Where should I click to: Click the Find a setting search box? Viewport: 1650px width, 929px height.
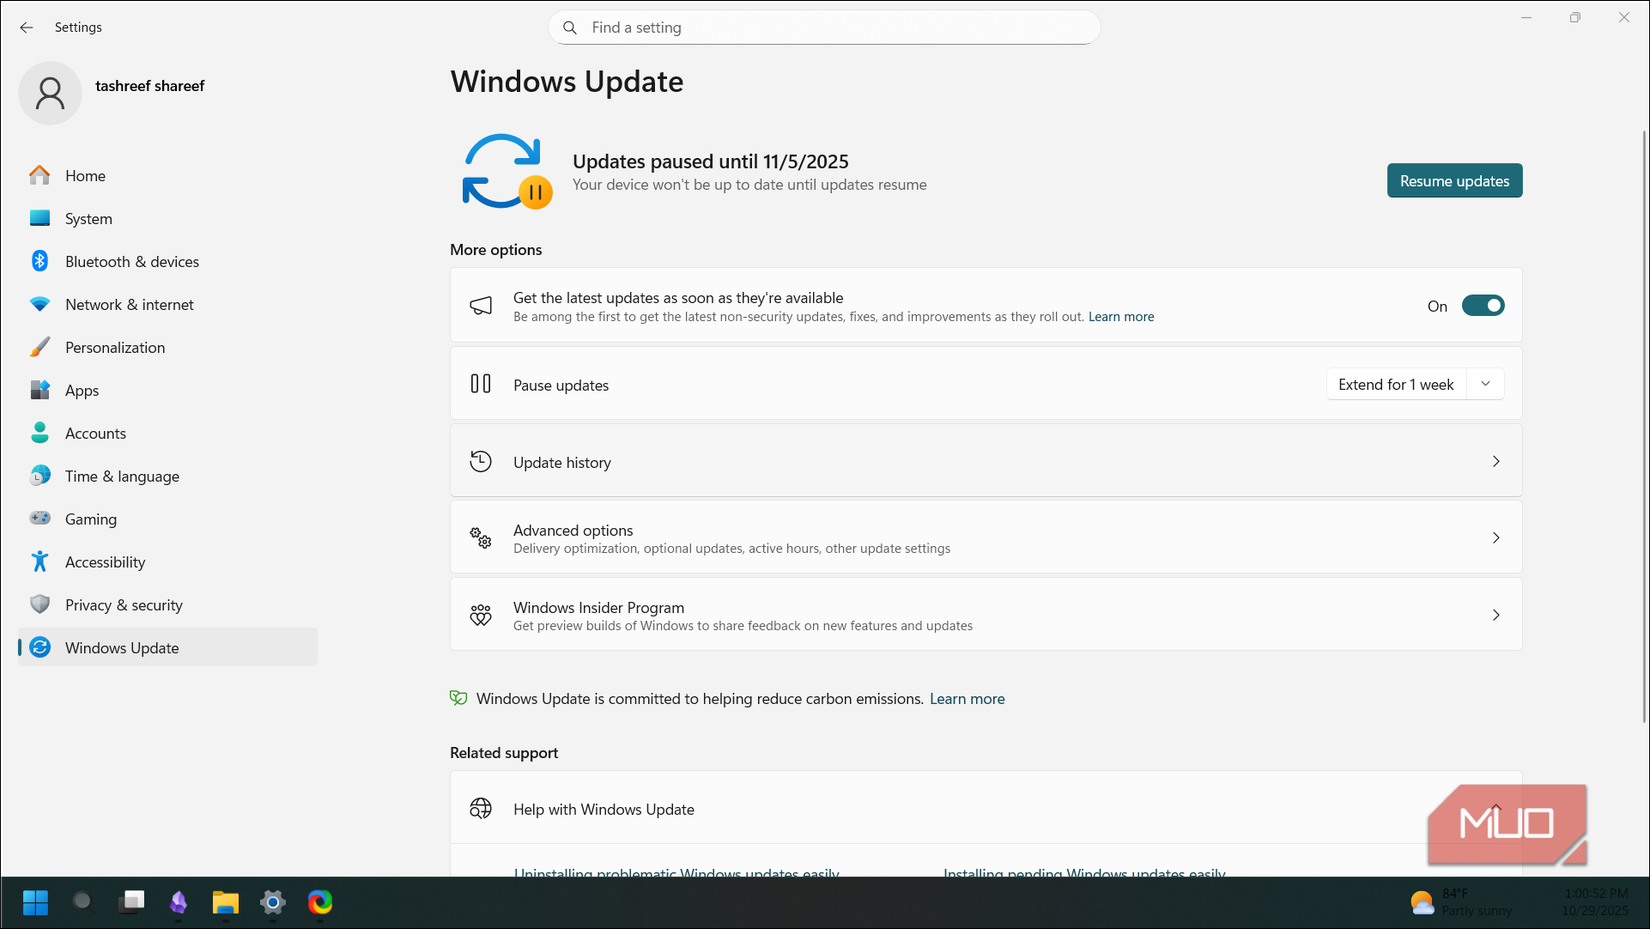(x=824, y=27)
